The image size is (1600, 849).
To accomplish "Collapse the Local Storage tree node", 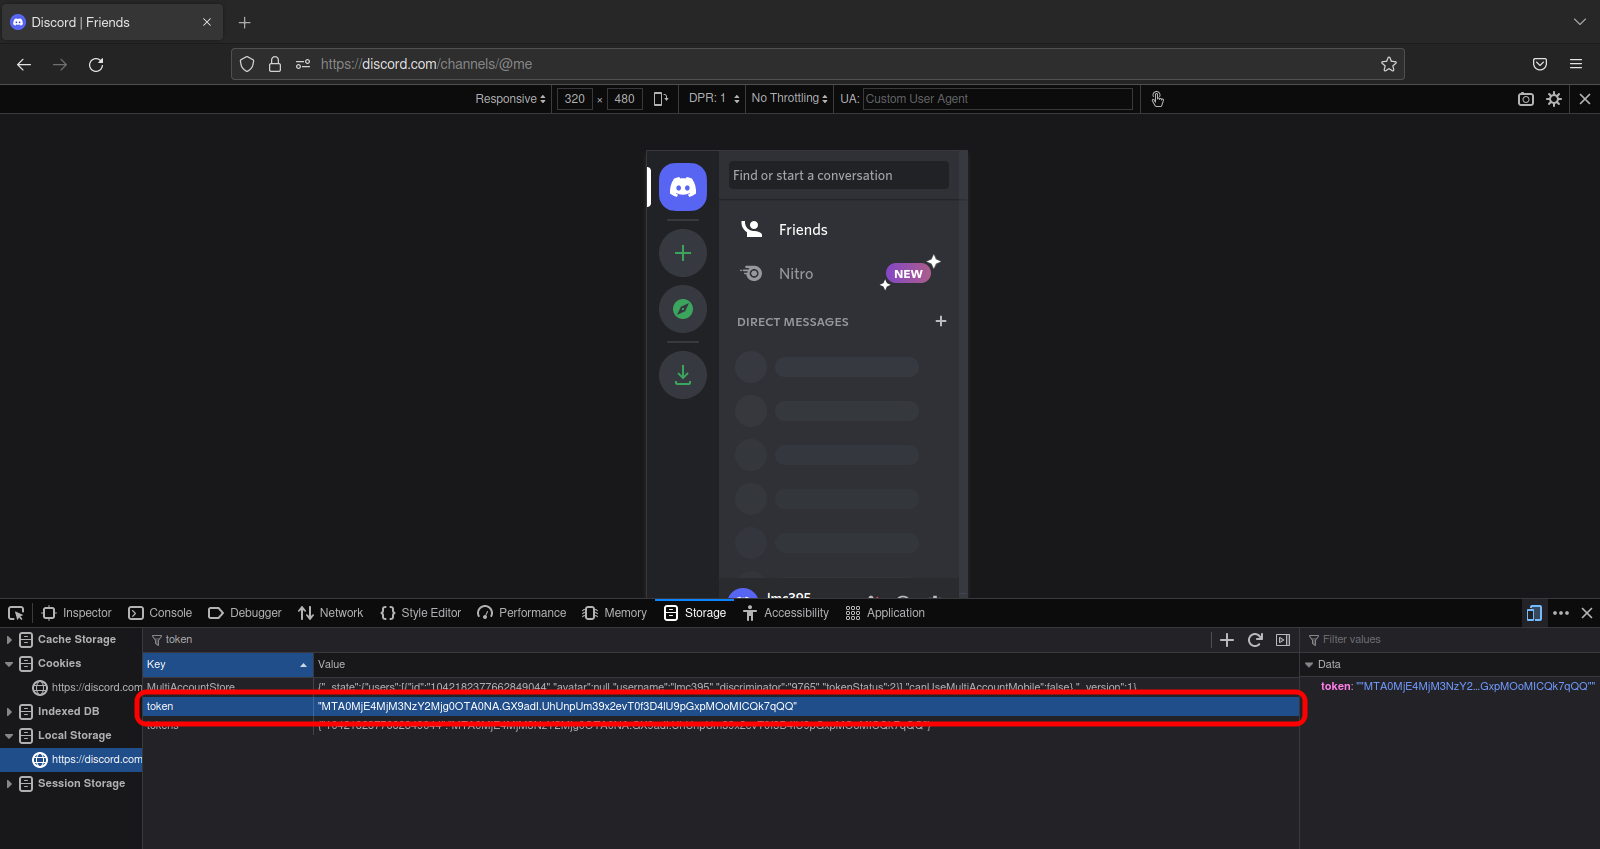I will click(9, 736).
